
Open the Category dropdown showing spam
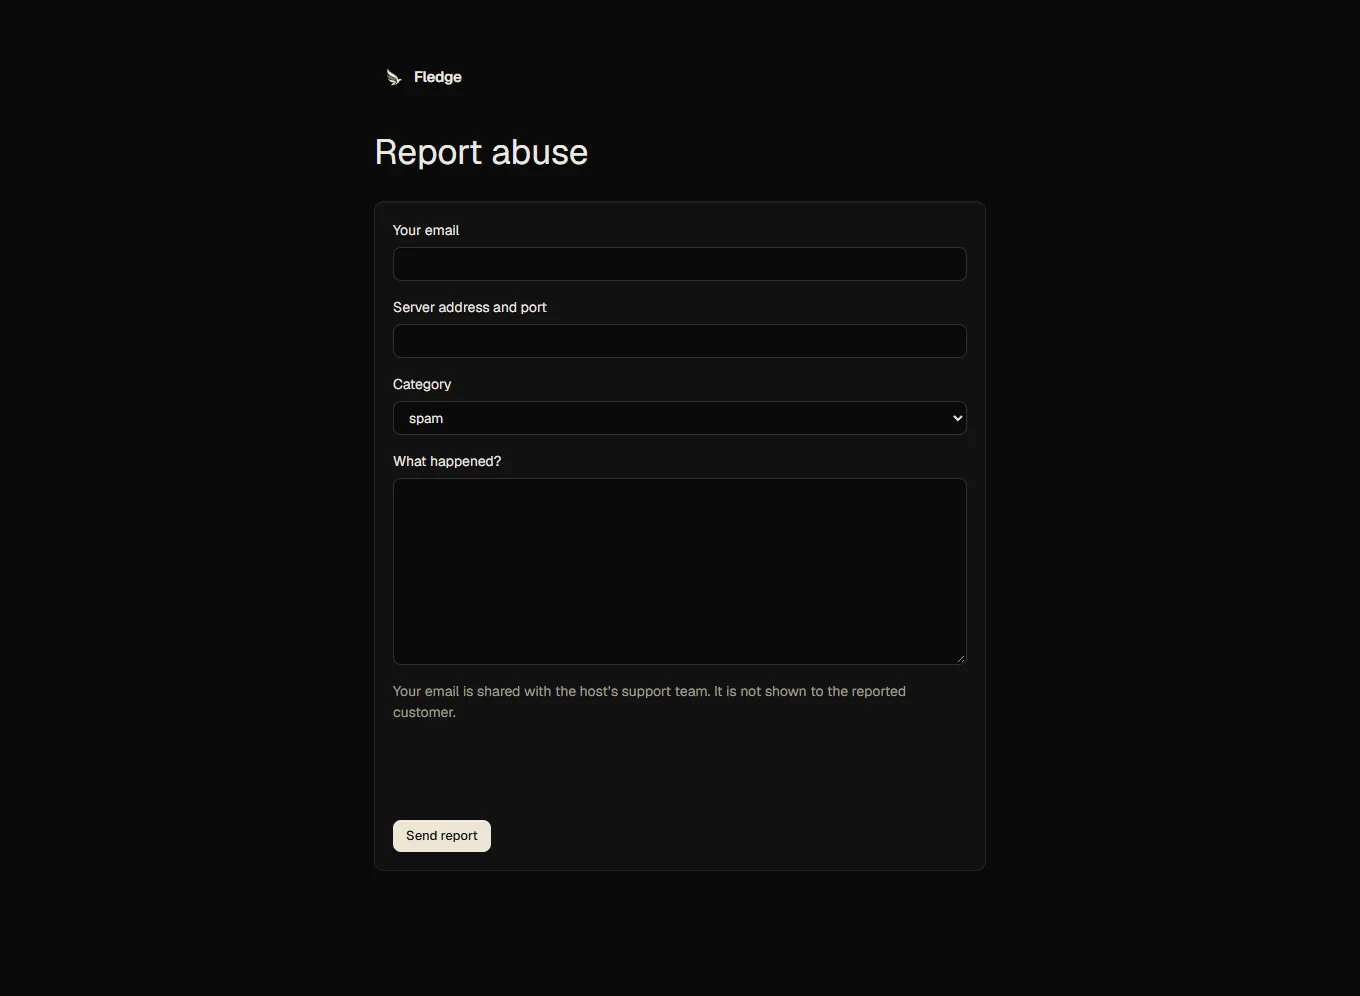pyautogui.click(x=680, y=418)
